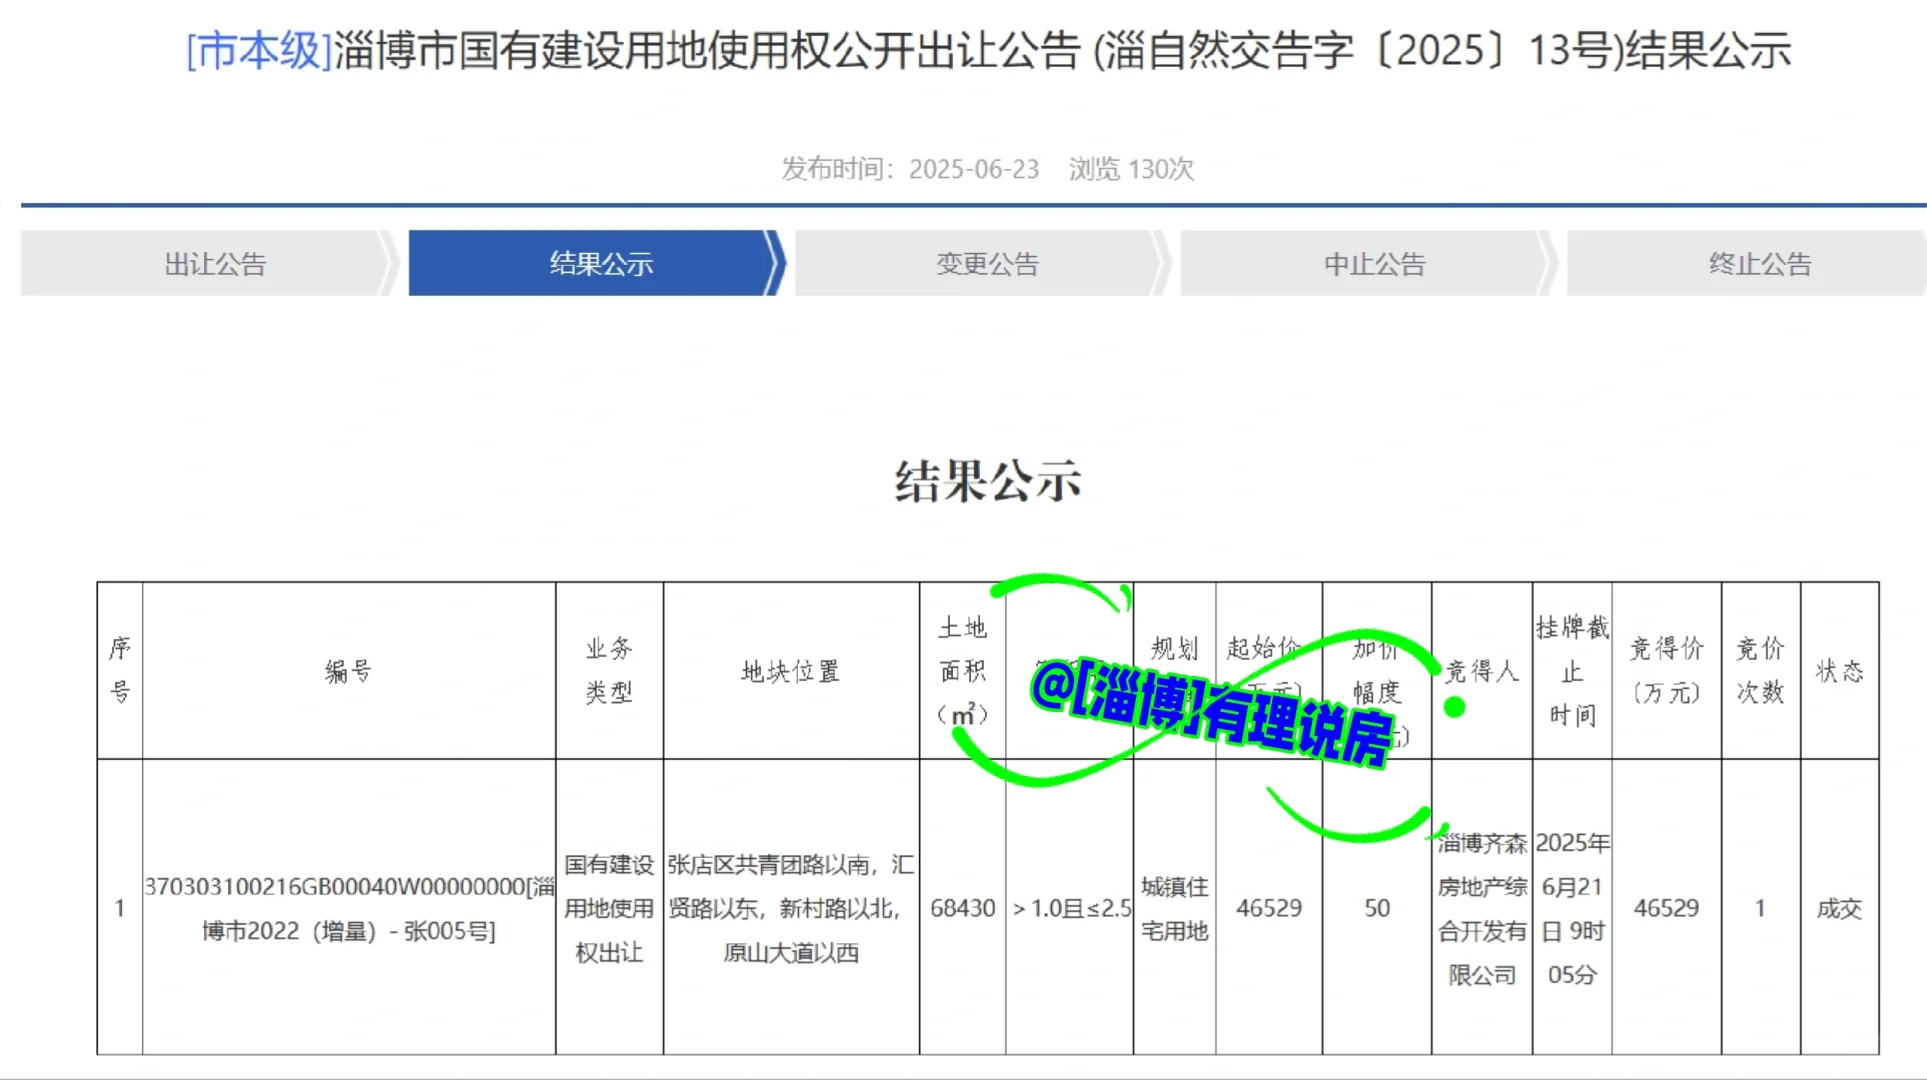
Task: Click the 竞价次数 column header
Action: tap(1760, 670)
